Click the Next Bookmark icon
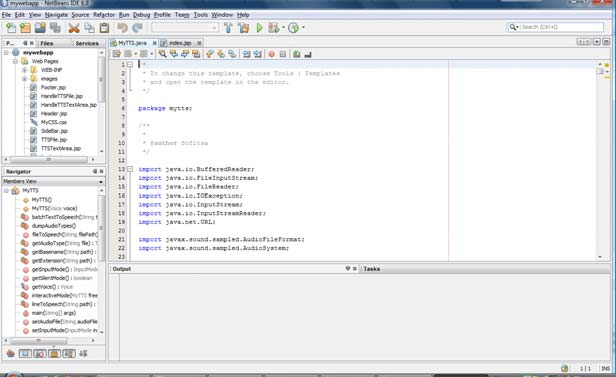 click(221, 54)
